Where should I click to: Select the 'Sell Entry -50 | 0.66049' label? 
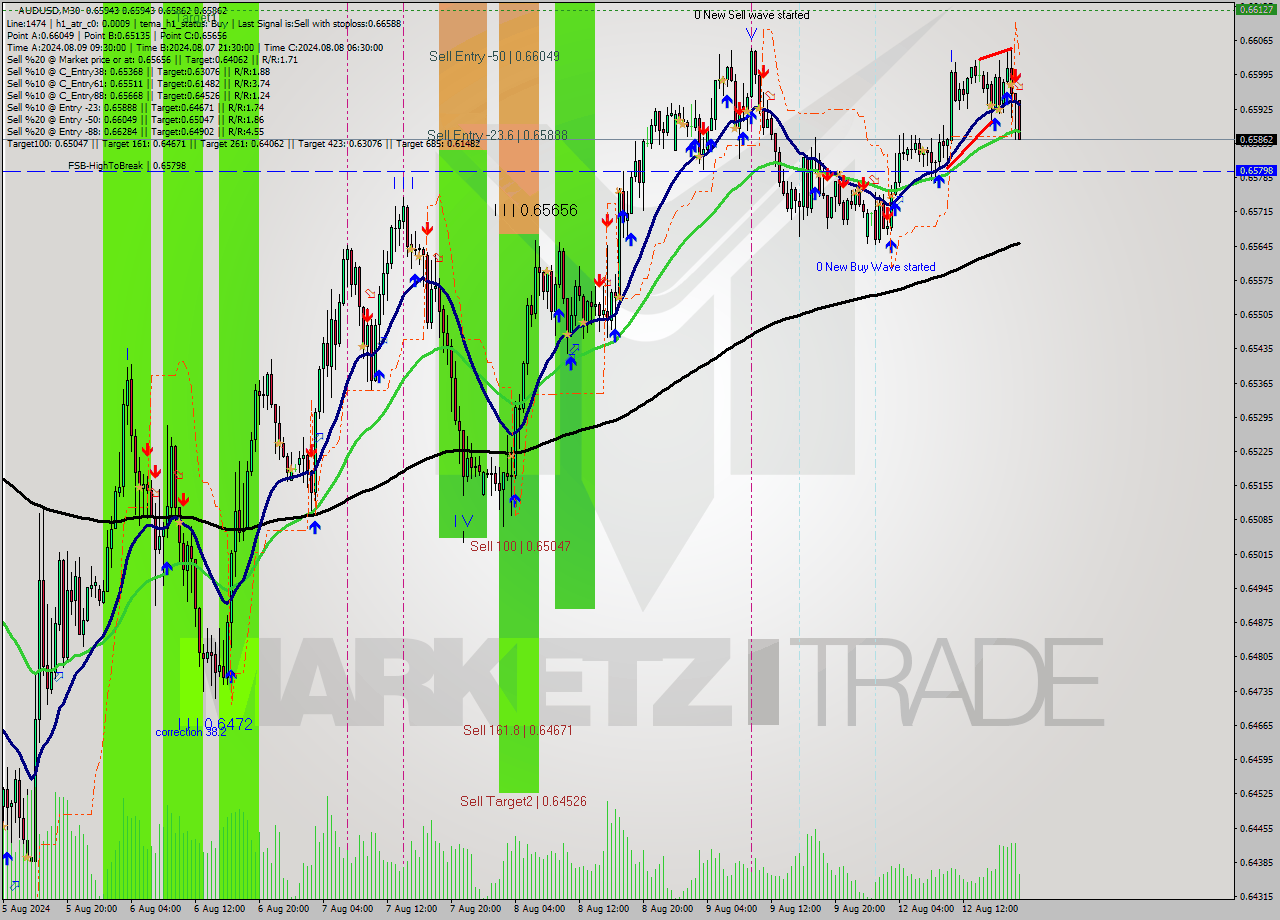[494, 56]
